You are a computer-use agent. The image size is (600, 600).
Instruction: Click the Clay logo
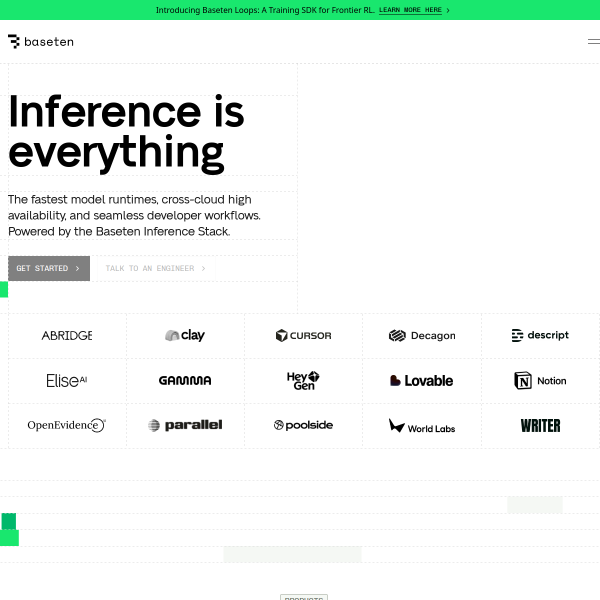coord(185,335)
